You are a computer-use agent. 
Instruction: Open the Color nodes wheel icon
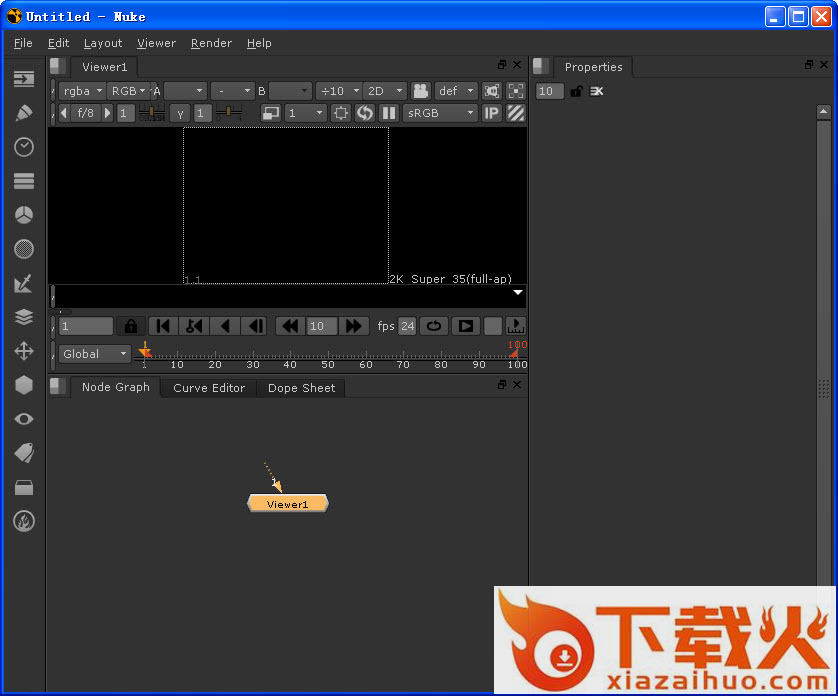[x=24, y=215]
